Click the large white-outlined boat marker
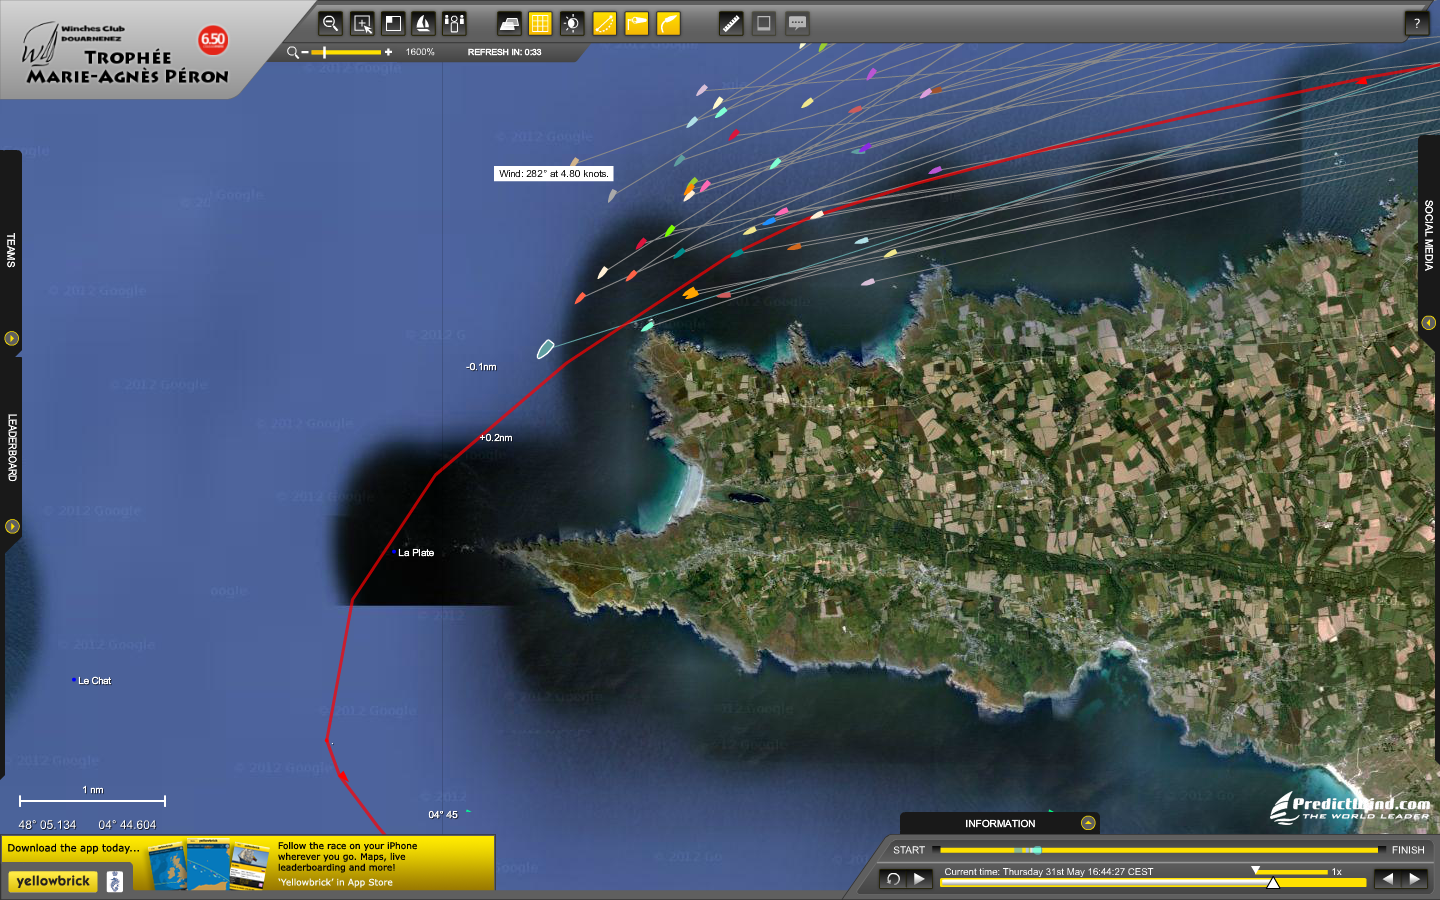1440x900 pixels. 545,349
